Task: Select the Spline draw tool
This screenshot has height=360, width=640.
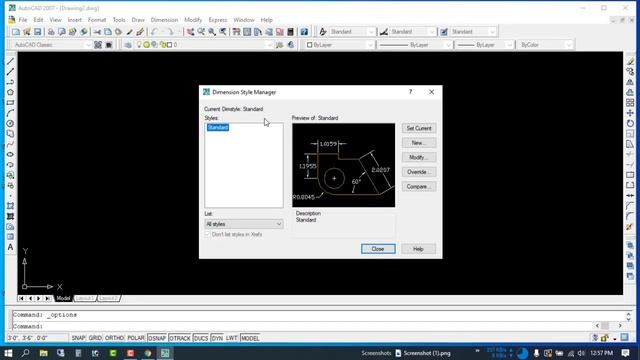Action: pyautogui.click(x=10, y=144)
